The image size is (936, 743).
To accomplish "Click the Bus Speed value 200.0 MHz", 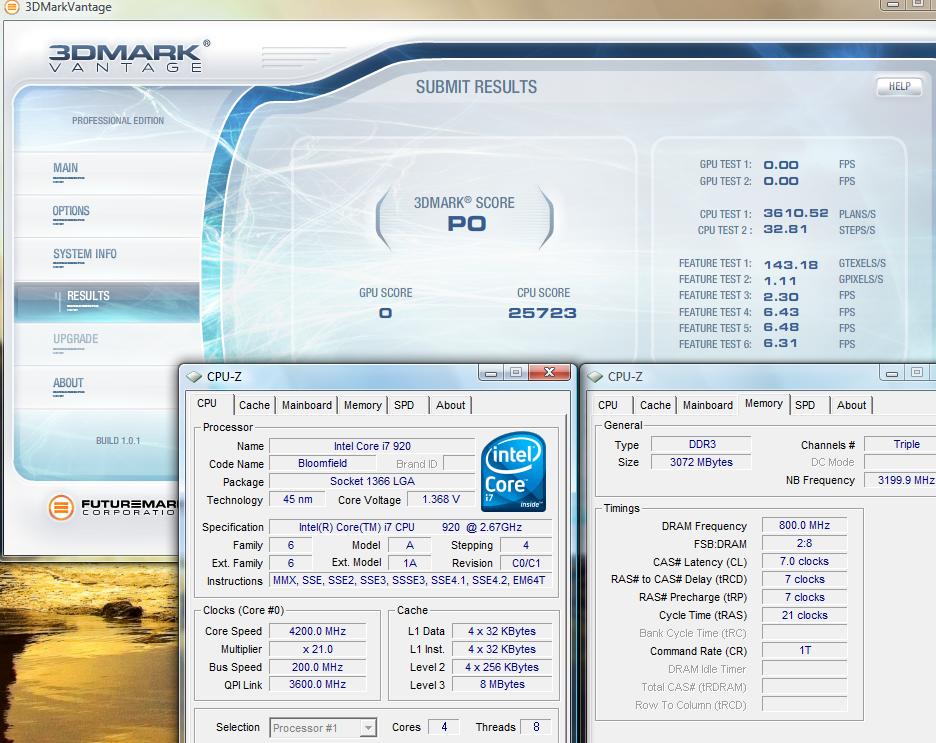I will tap(318, 667).
